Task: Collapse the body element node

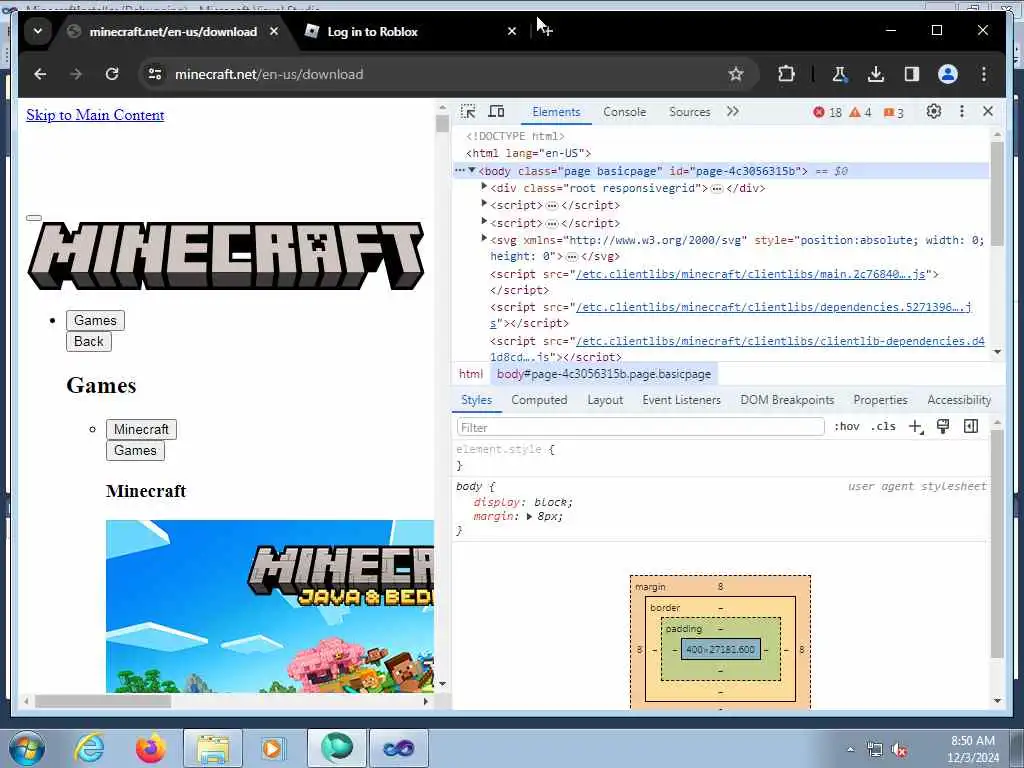Action: [472, 170]
